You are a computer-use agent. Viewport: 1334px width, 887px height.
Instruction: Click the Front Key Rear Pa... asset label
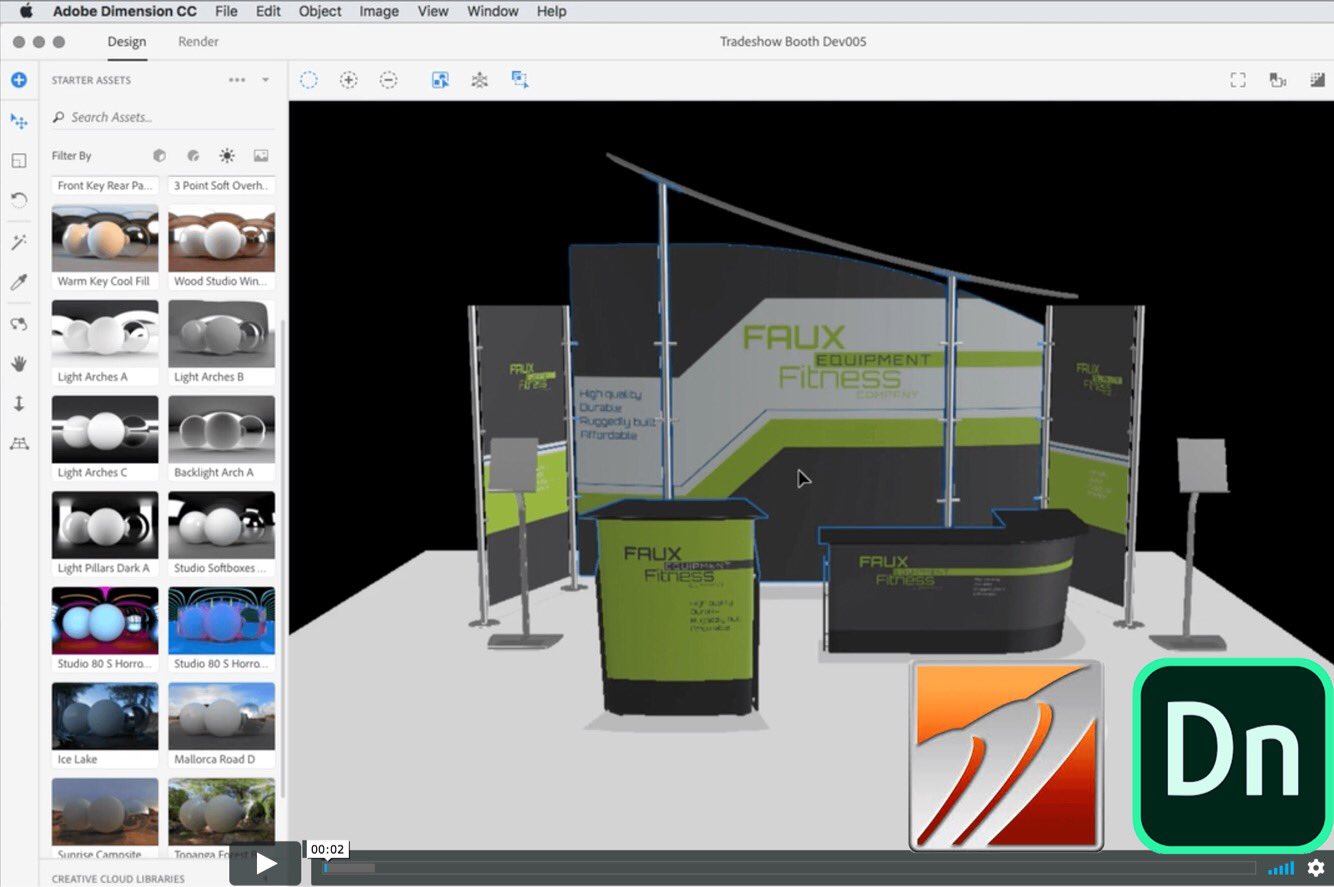tap(105, 185)
